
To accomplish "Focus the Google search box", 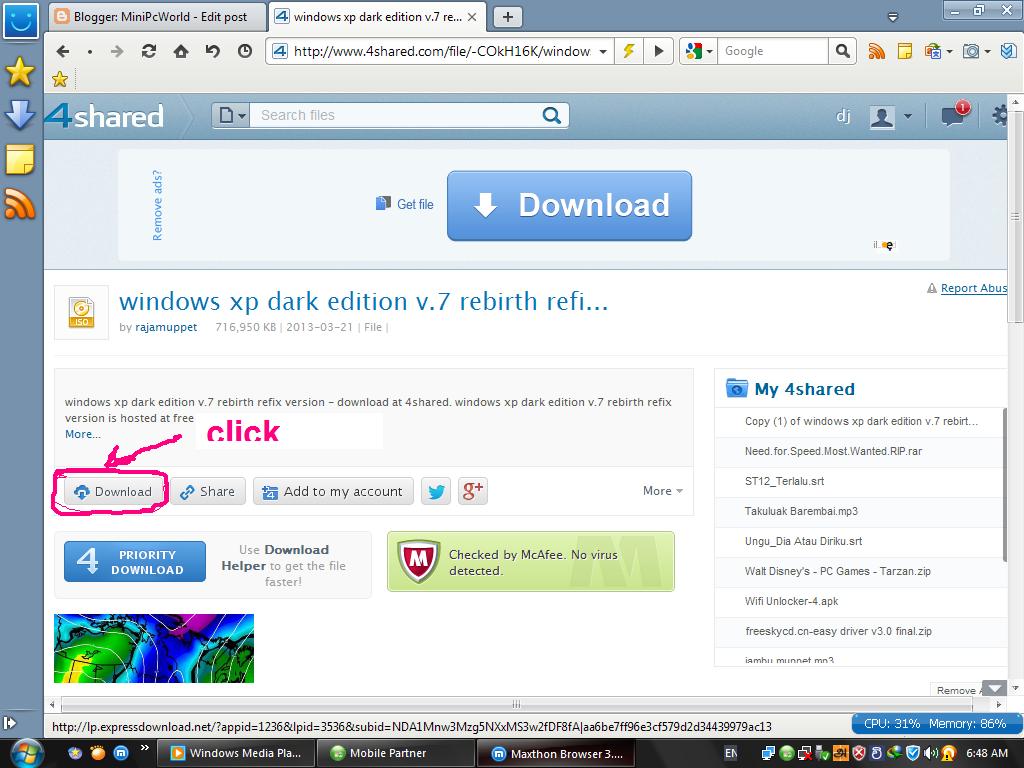I will click(773, 51).
